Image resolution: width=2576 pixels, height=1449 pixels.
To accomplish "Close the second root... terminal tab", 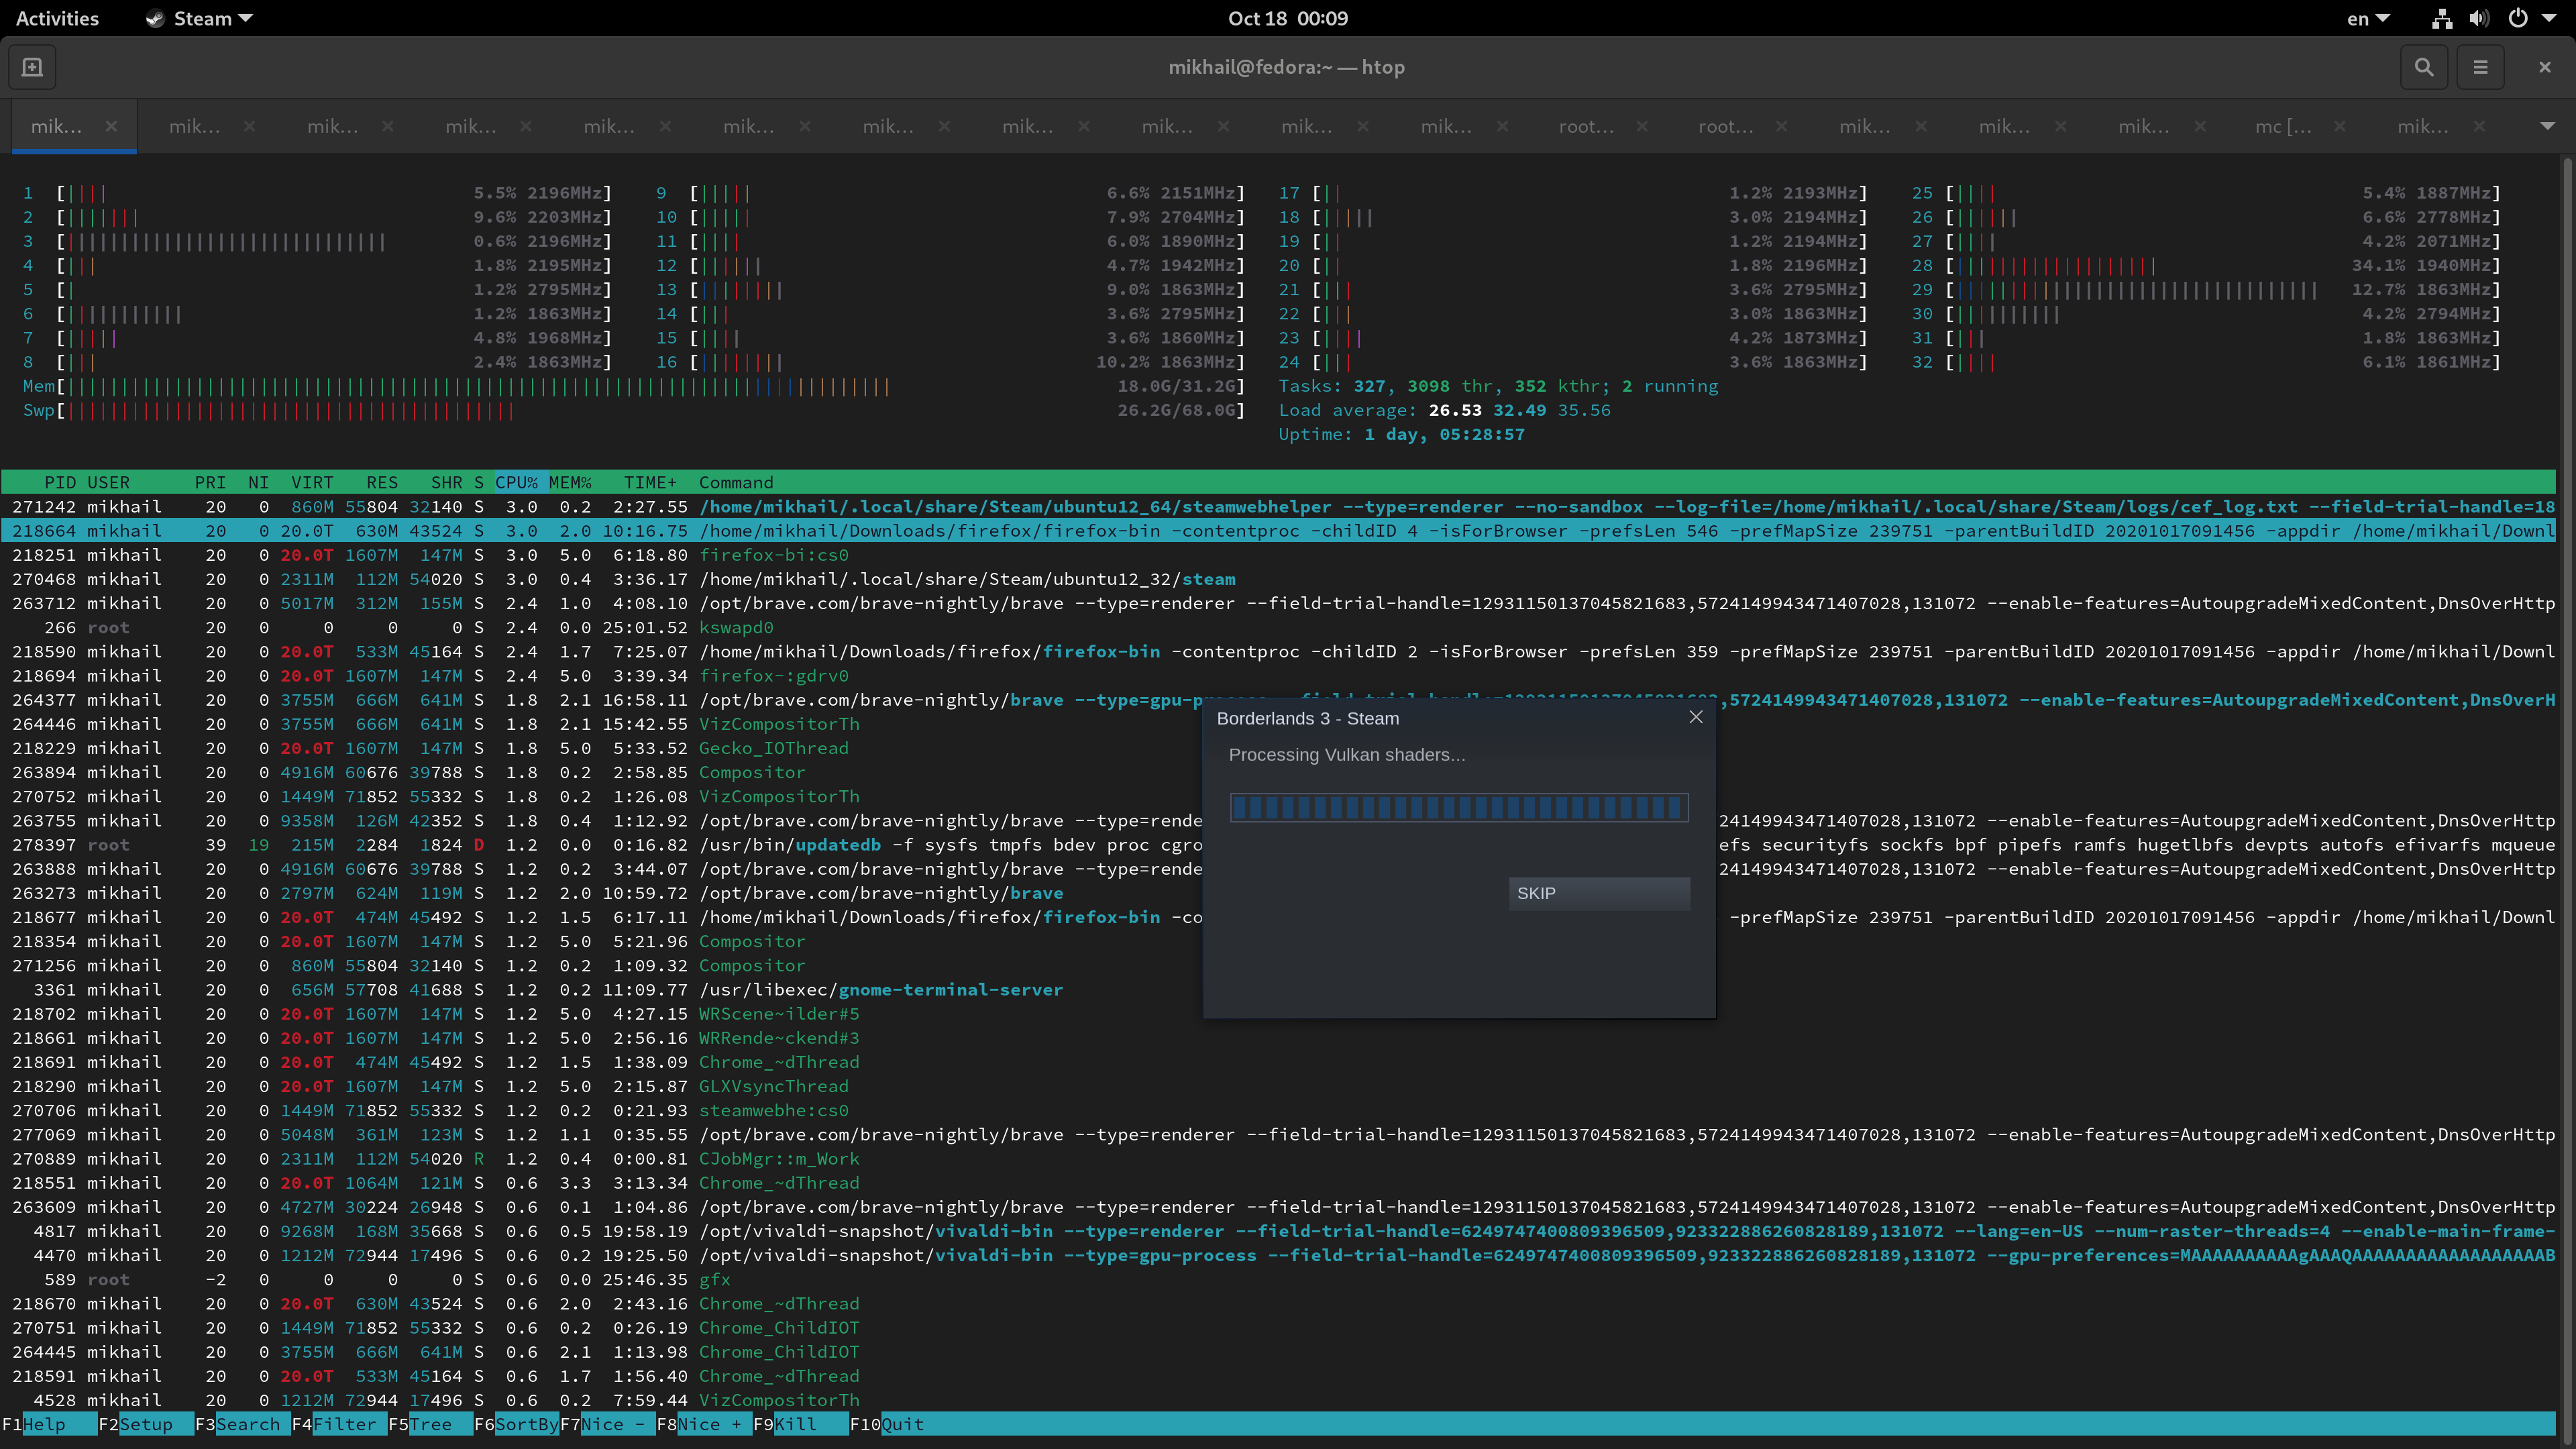I will click(x=1781, y=126).
